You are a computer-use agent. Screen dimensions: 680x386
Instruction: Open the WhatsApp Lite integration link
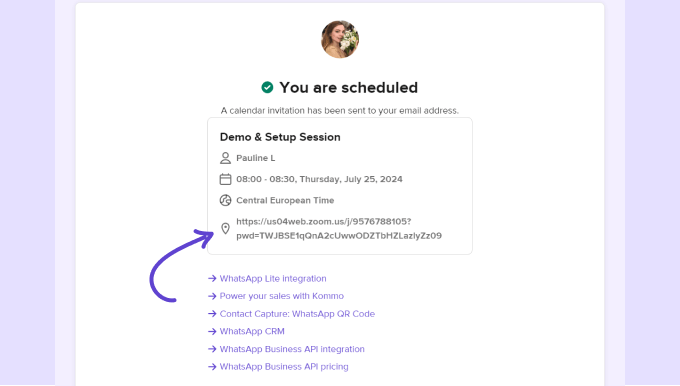pos(273,278)
